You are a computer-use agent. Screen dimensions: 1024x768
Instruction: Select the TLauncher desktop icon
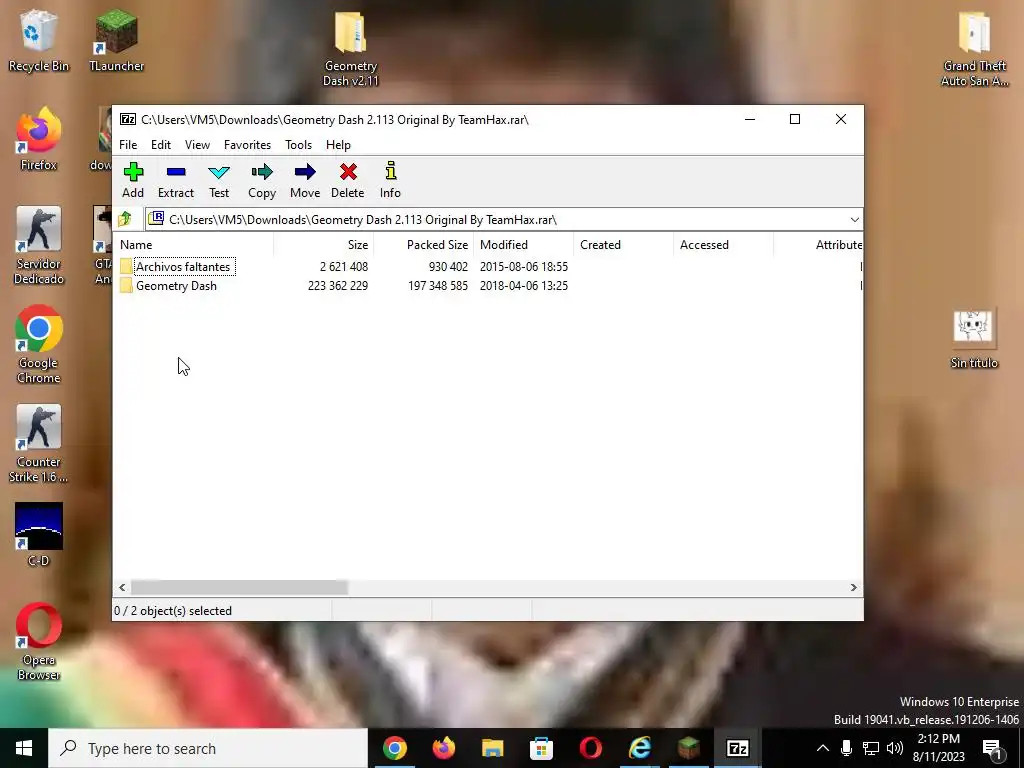click(x=116, y=40)
